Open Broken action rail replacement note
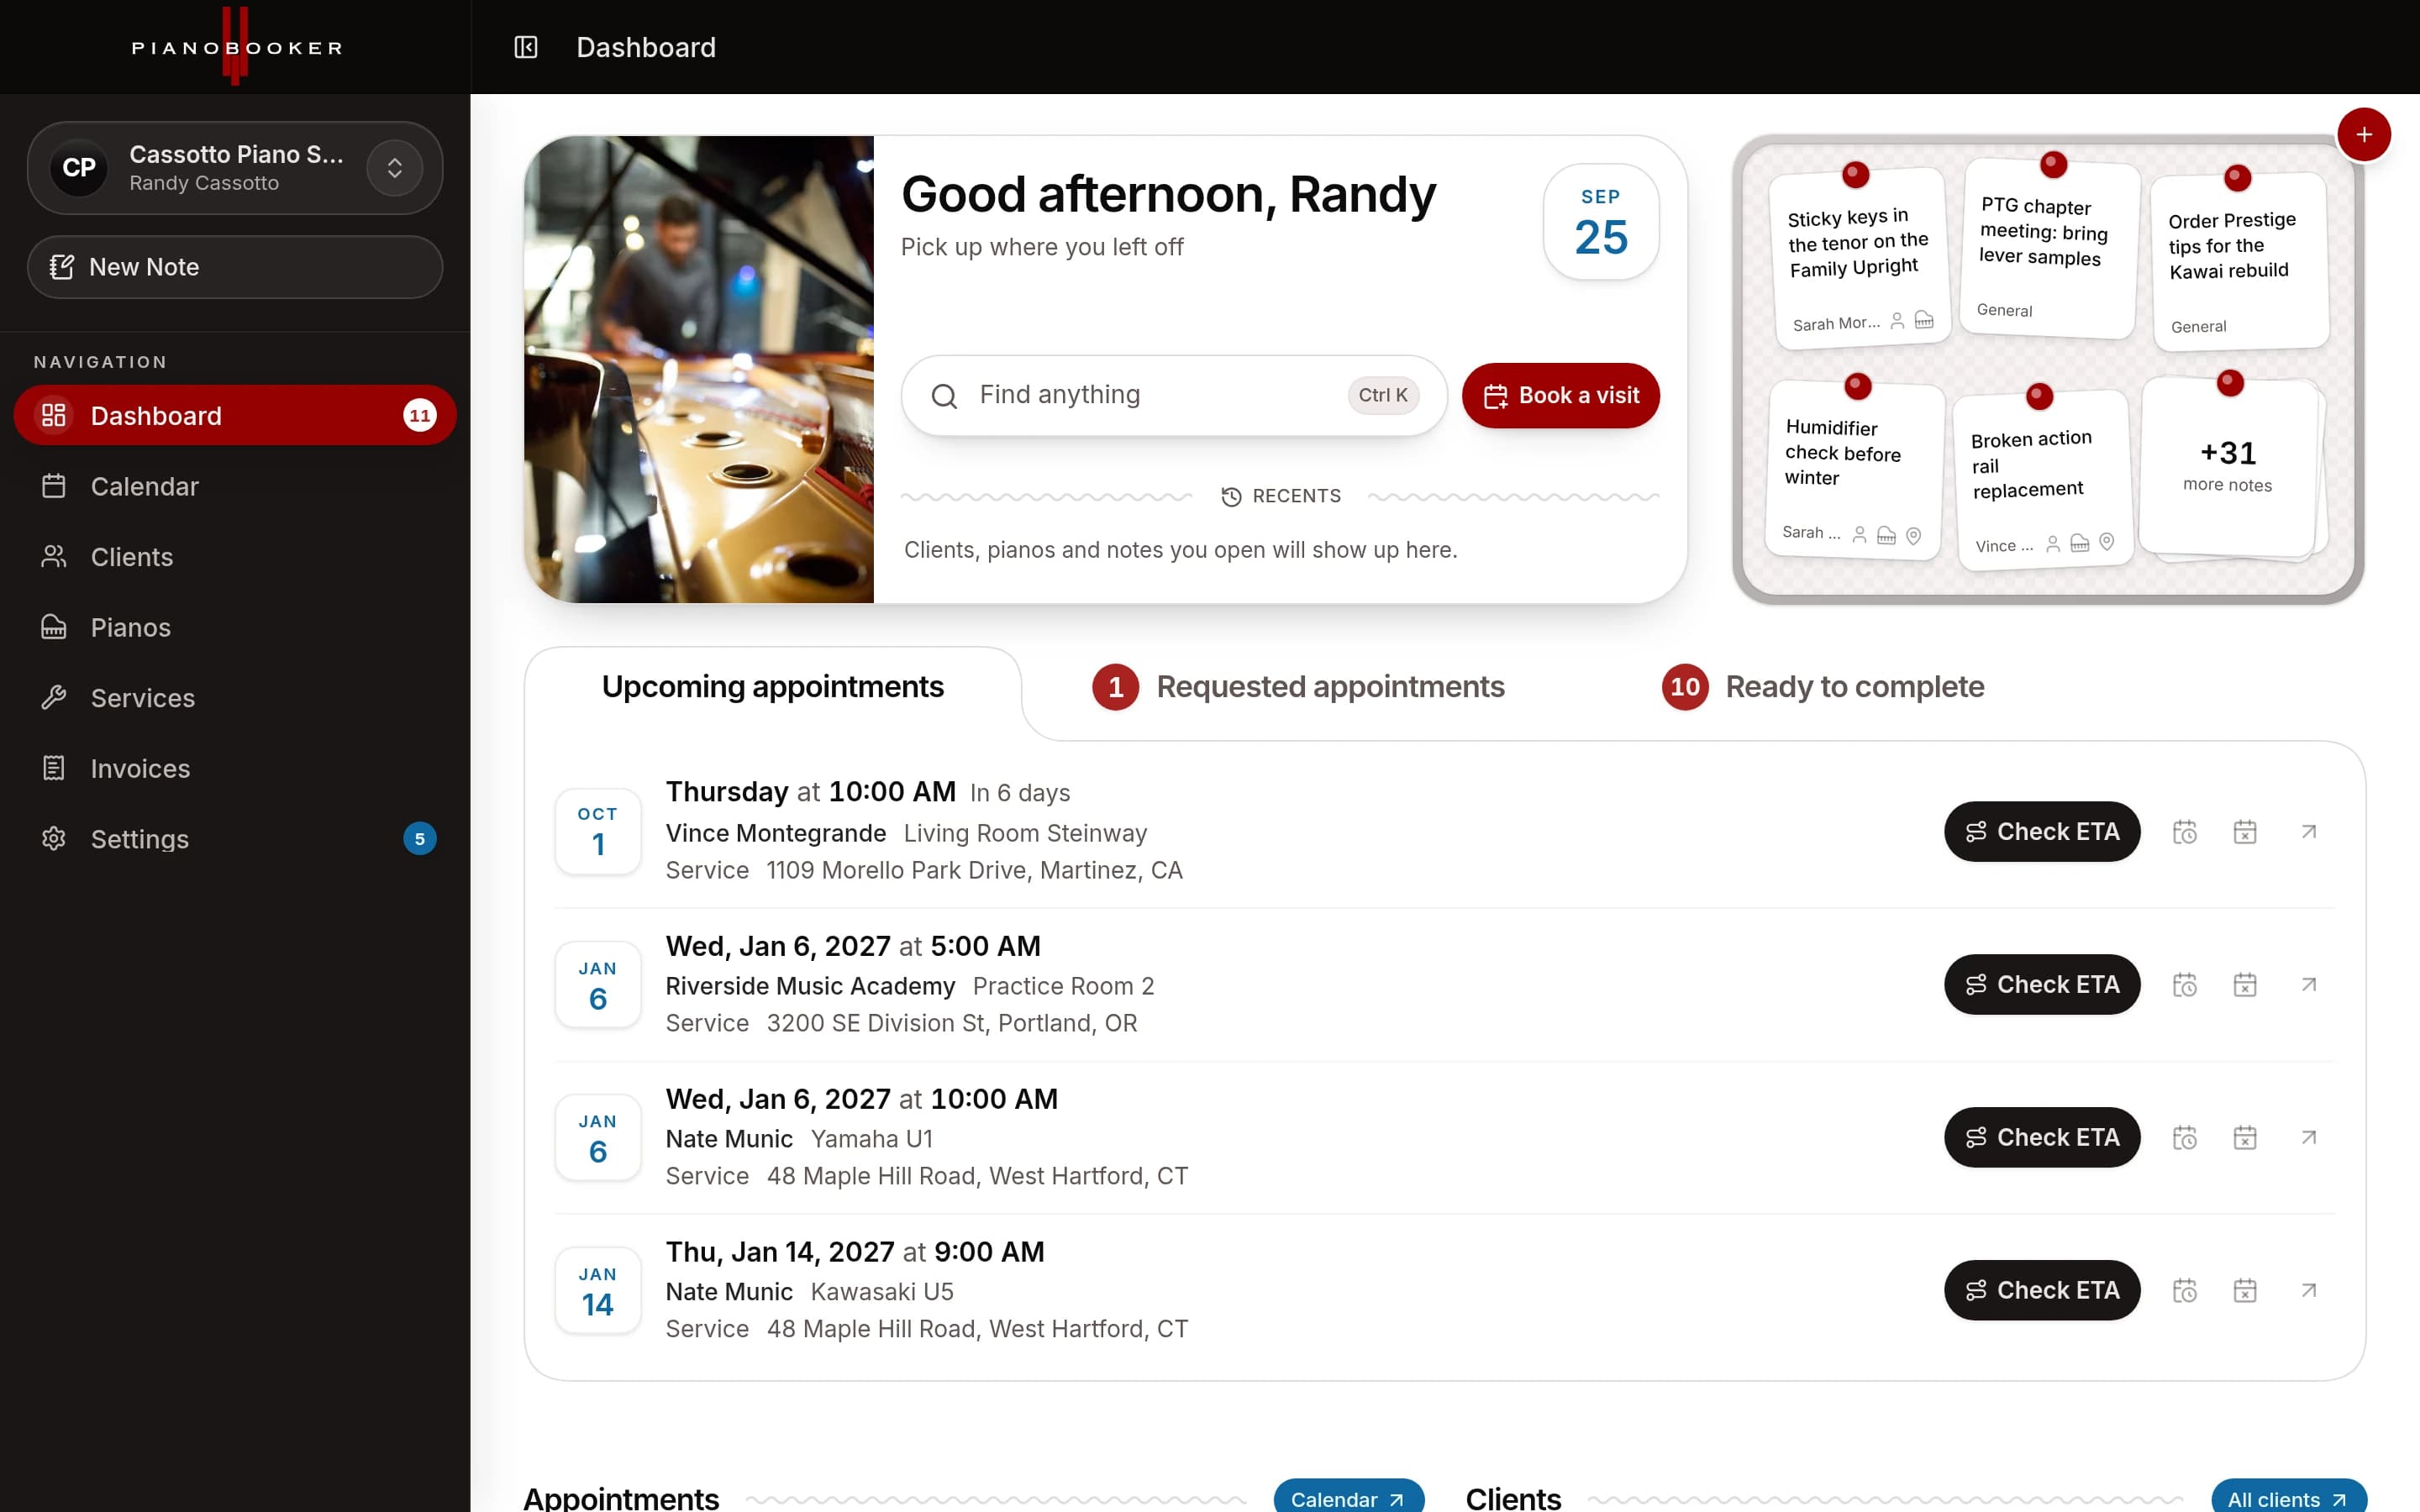Screen dimensions: 2420x1512 [x=2043, y=481]
